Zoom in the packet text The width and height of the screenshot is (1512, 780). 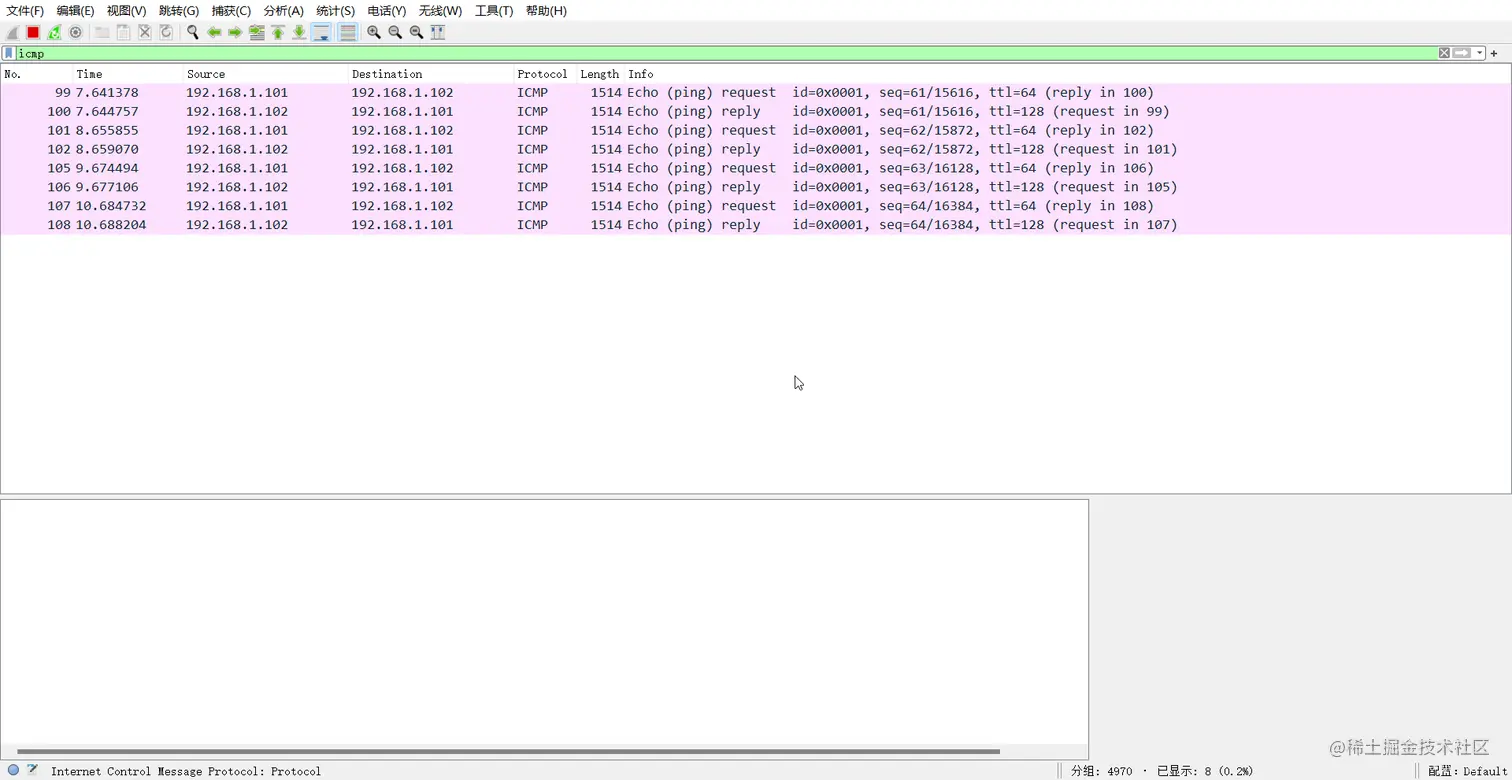tap(374, 32)
